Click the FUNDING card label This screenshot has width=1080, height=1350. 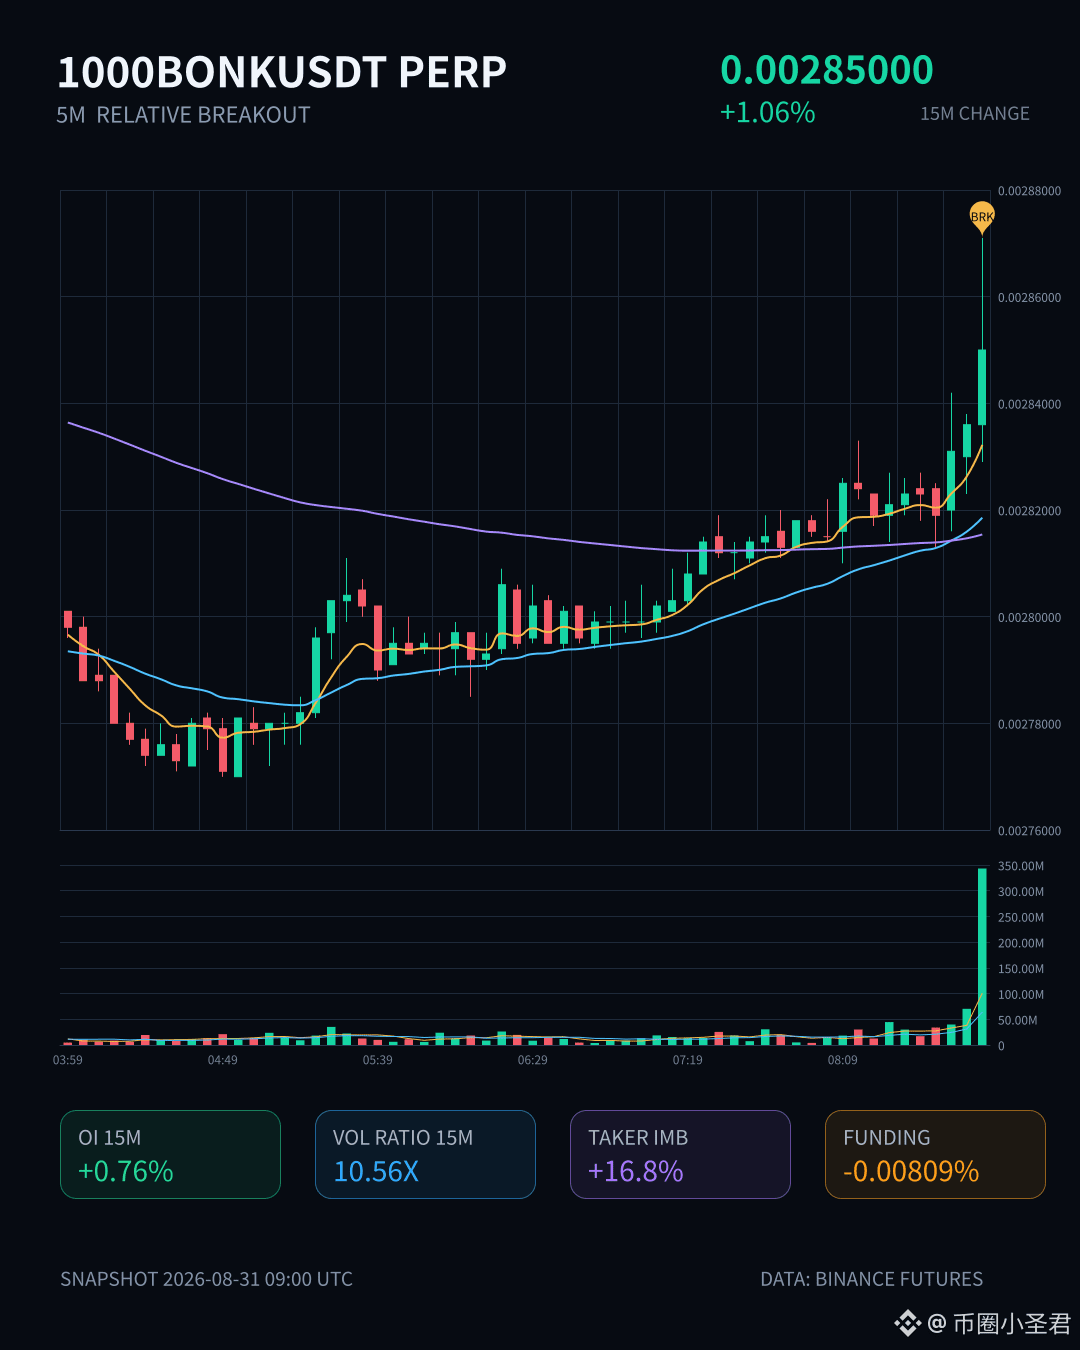(x=887, y=1138)
